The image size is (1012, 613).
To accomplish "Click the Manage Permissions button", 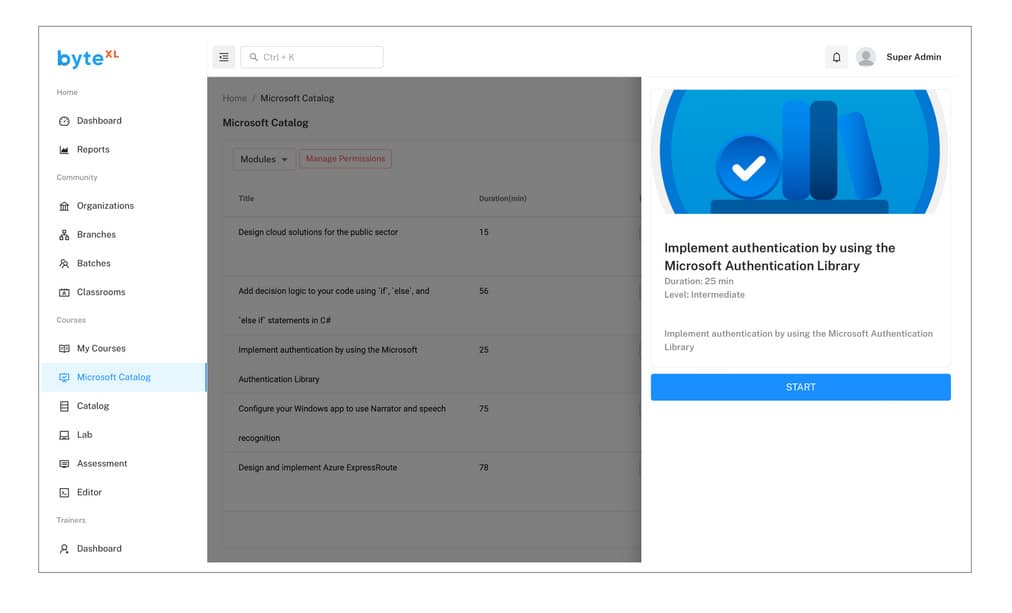I will tap(345, 159).
